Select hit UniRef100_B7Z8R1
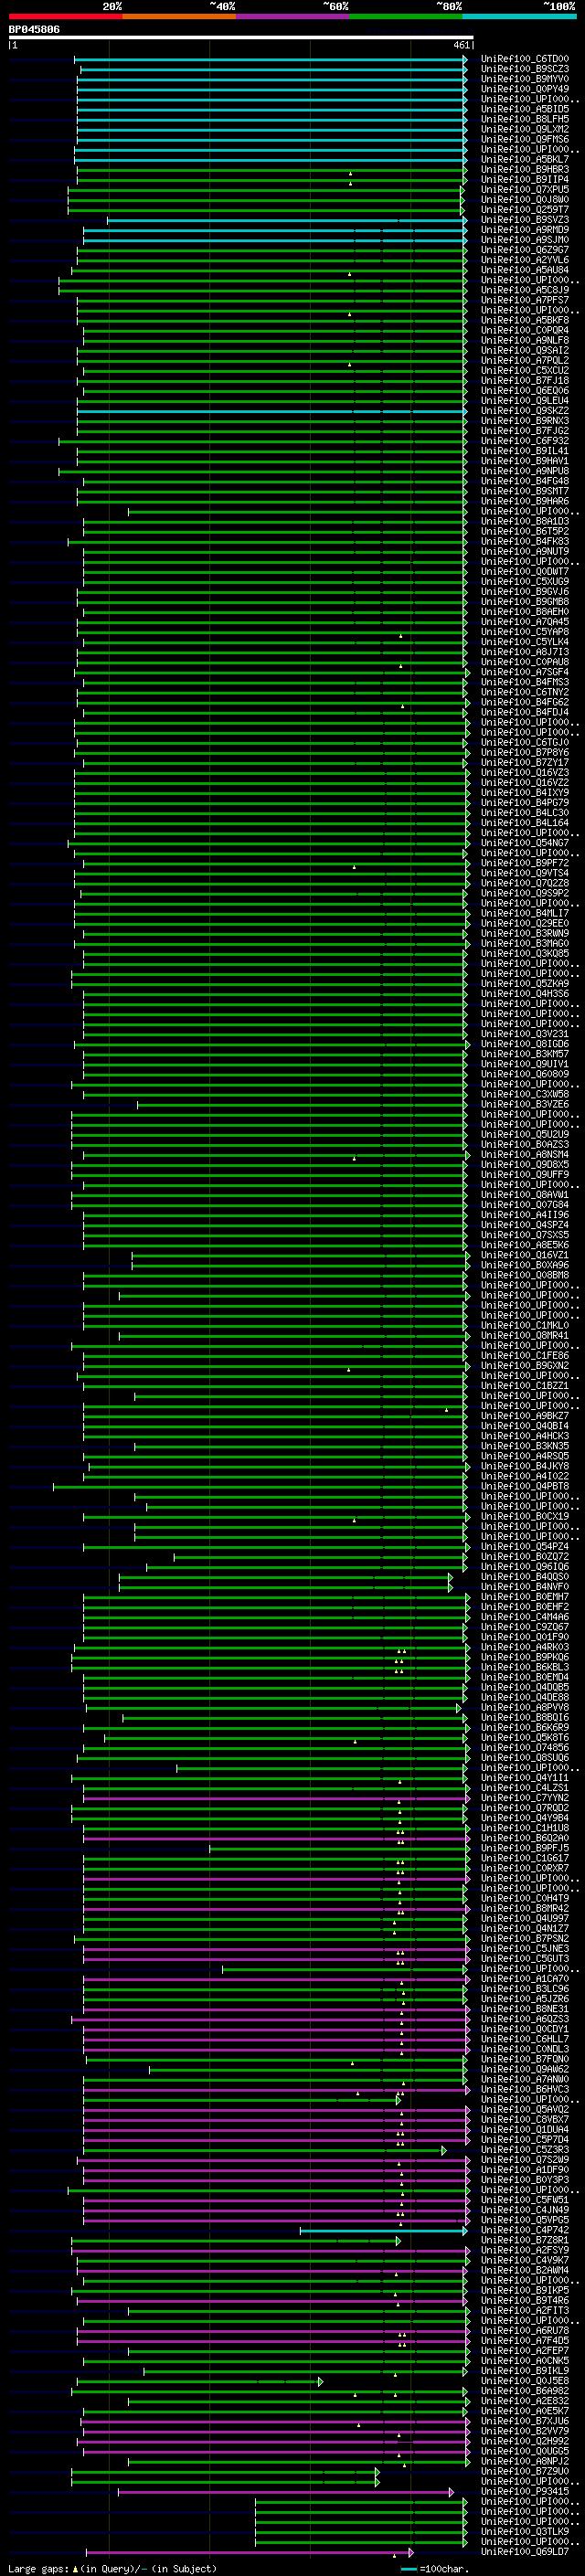This screenshot has width=585, height=2576. click(x=524, y=2241)
